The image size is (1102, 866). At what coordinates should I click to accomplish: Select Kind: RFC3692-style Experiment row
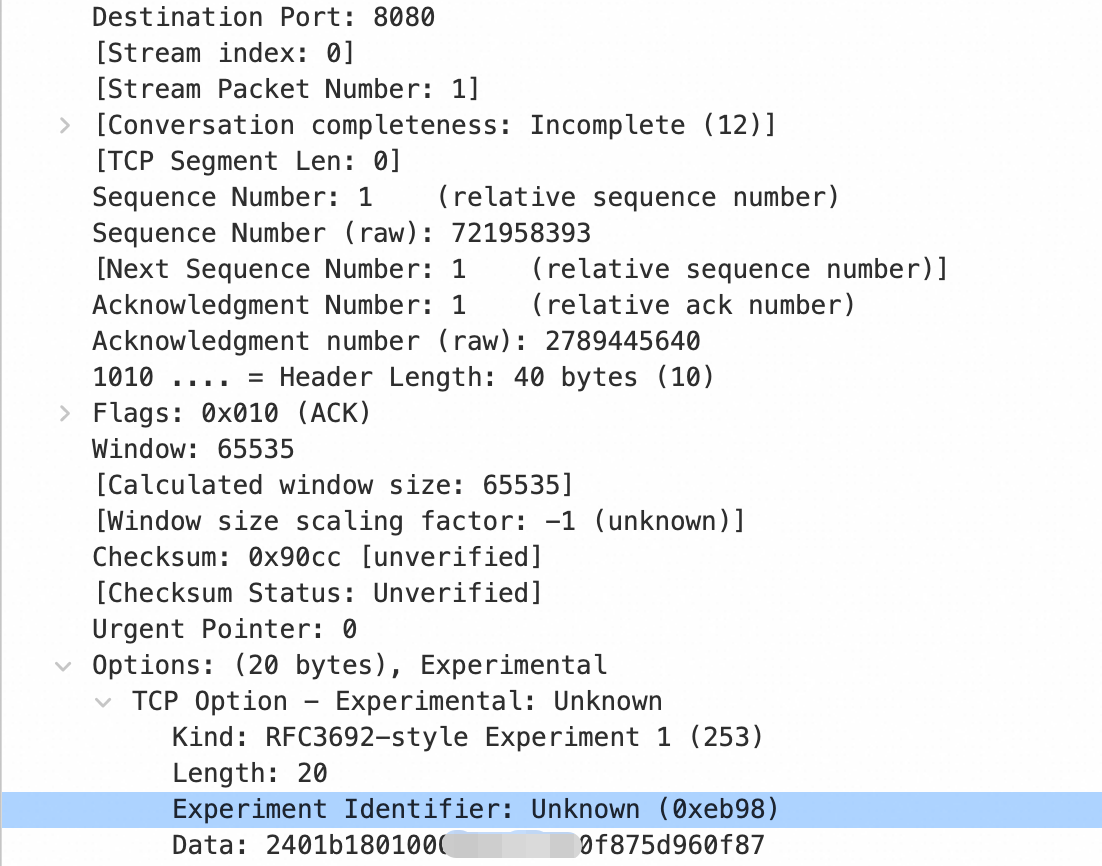[x=467, y=738]
